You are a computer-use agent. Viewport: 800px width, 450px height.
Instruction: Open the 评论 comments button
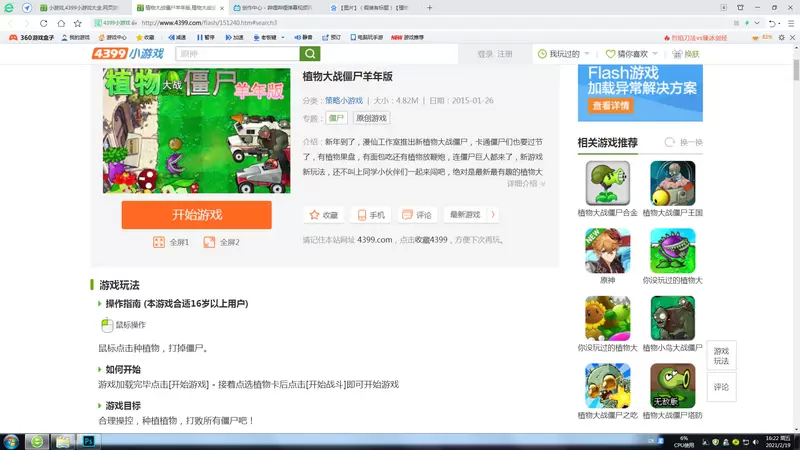(417, 215)
